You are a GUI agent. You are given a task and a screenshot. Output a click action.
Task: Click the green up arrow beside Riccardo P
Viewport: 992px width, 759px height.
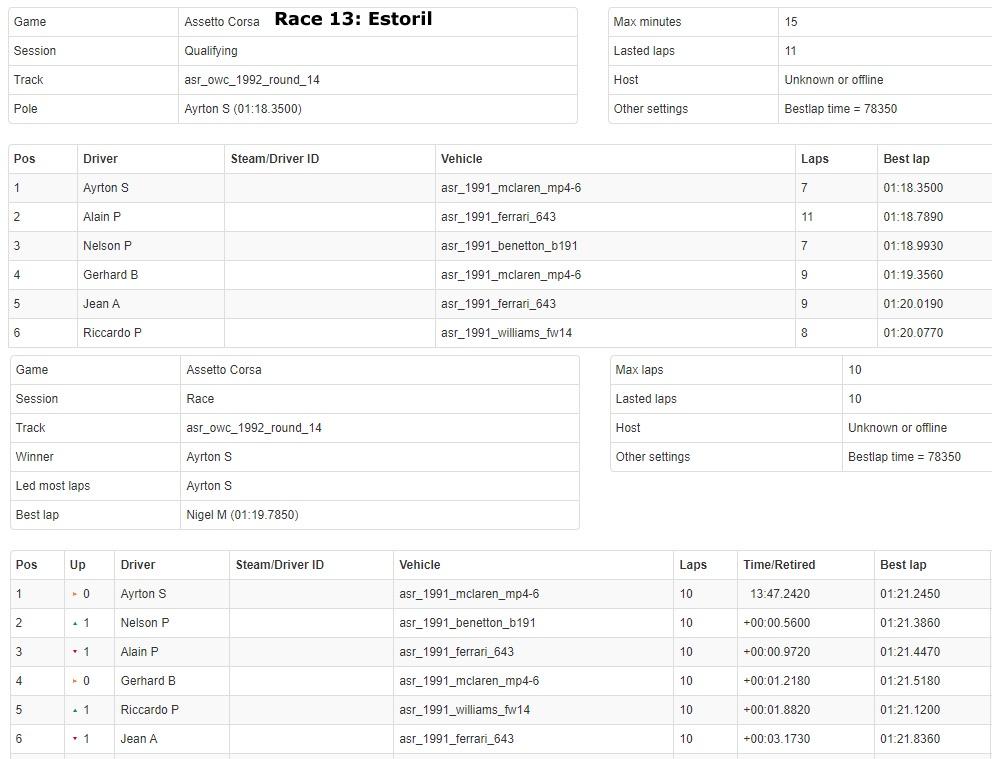75,710
